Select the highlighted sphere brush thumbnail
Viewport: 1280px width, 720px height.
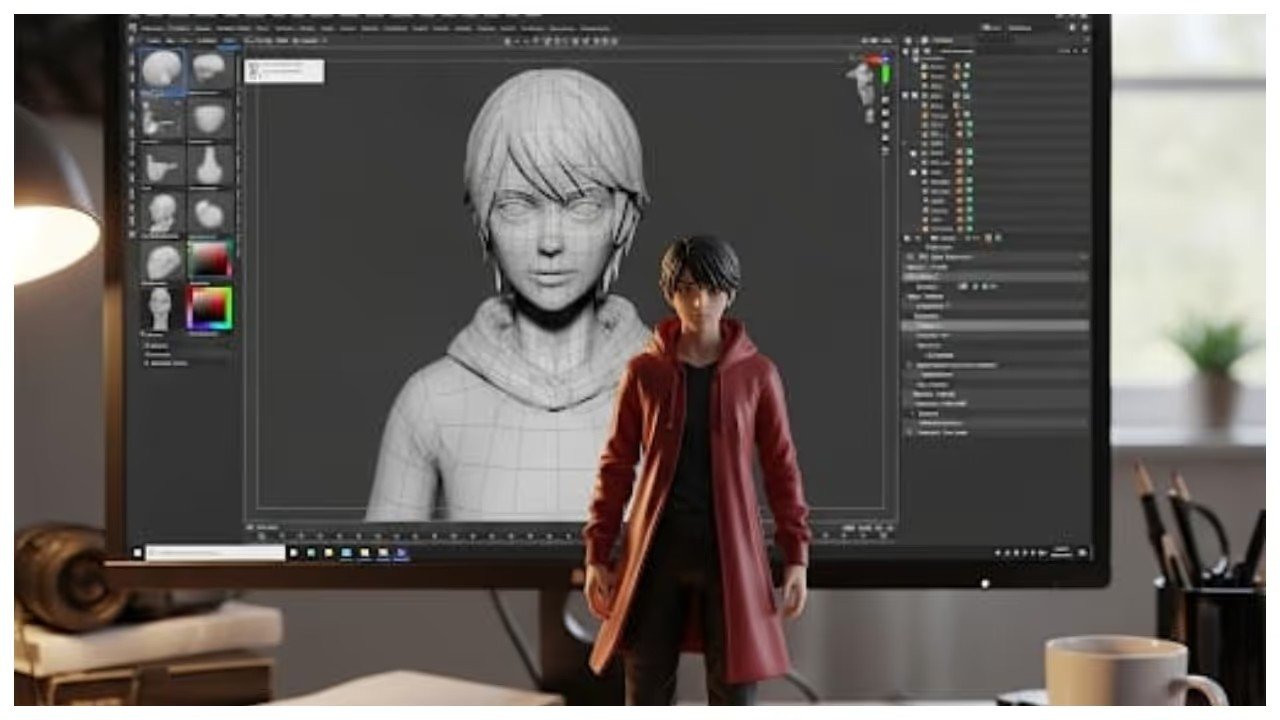pos(162,69)
